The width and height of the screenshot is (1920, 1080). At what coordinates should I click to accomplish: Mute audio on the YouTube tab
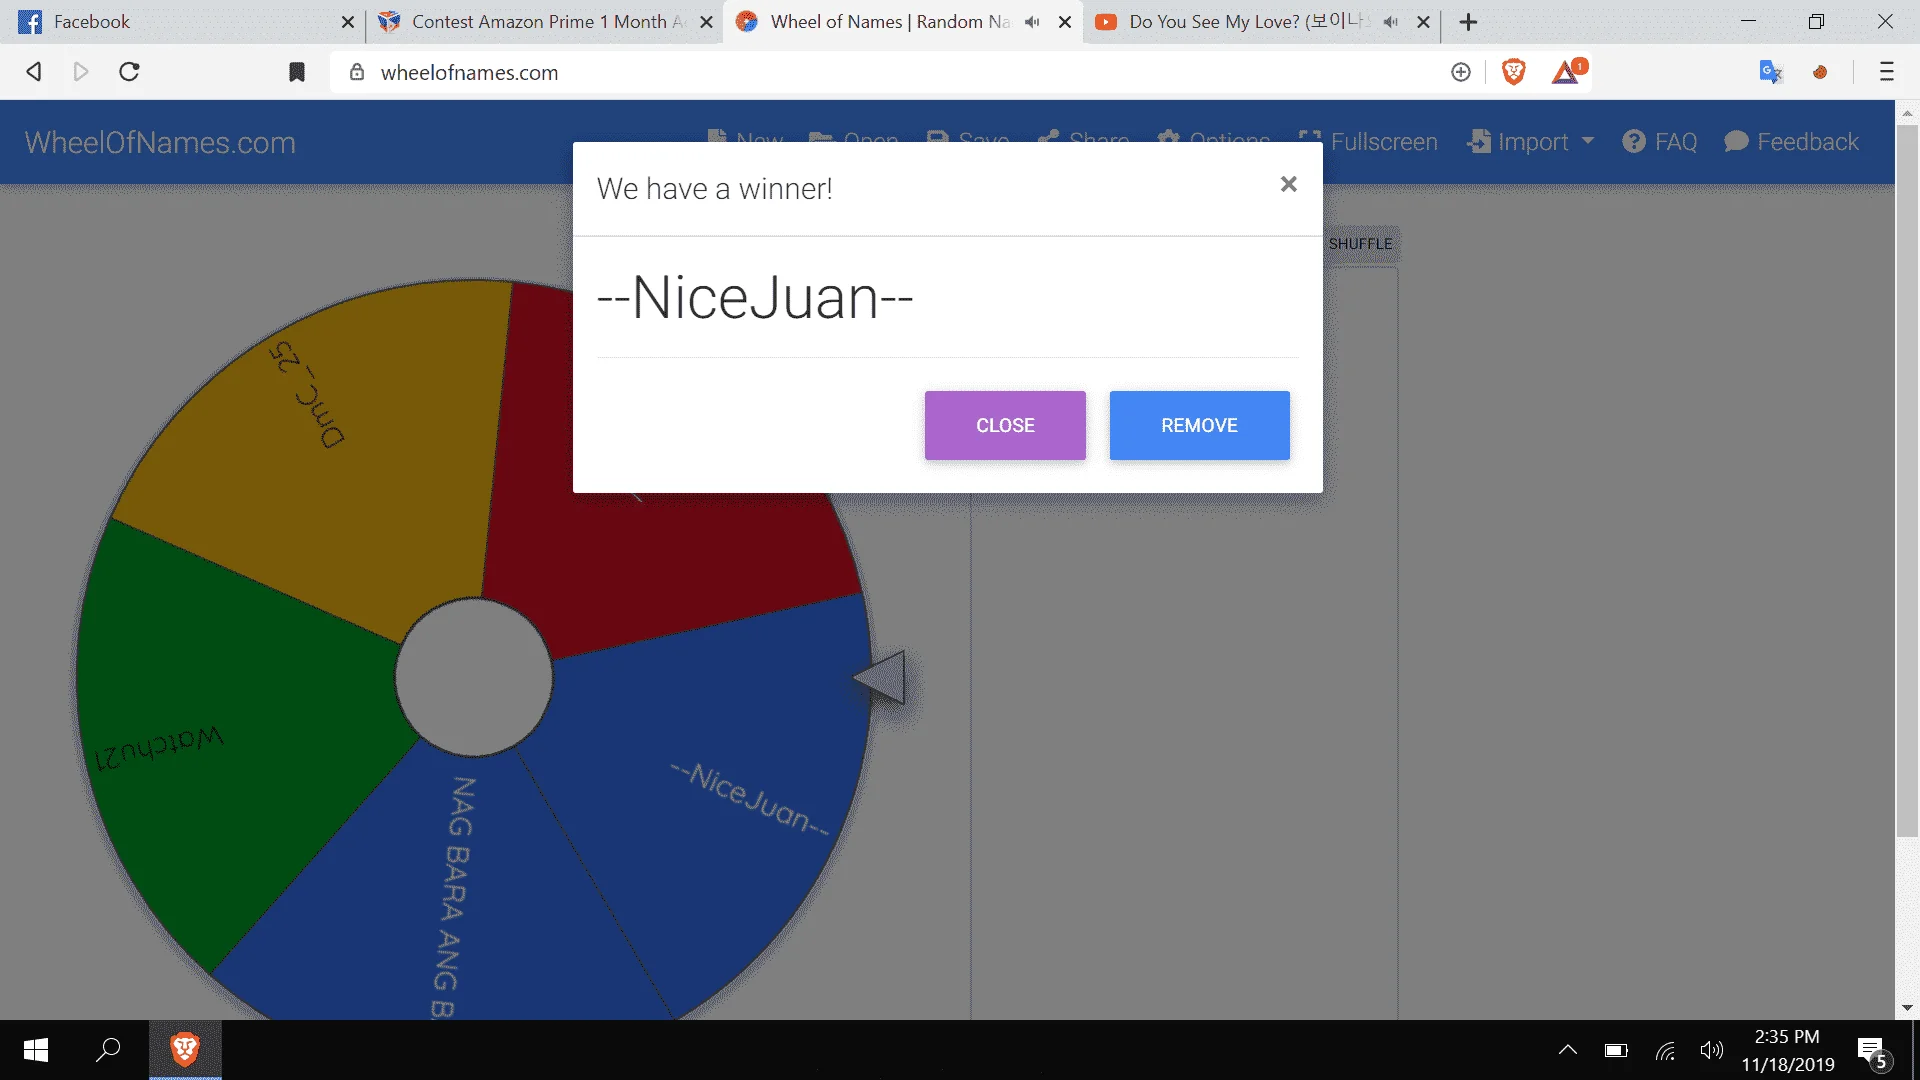tap(1390, 22)
